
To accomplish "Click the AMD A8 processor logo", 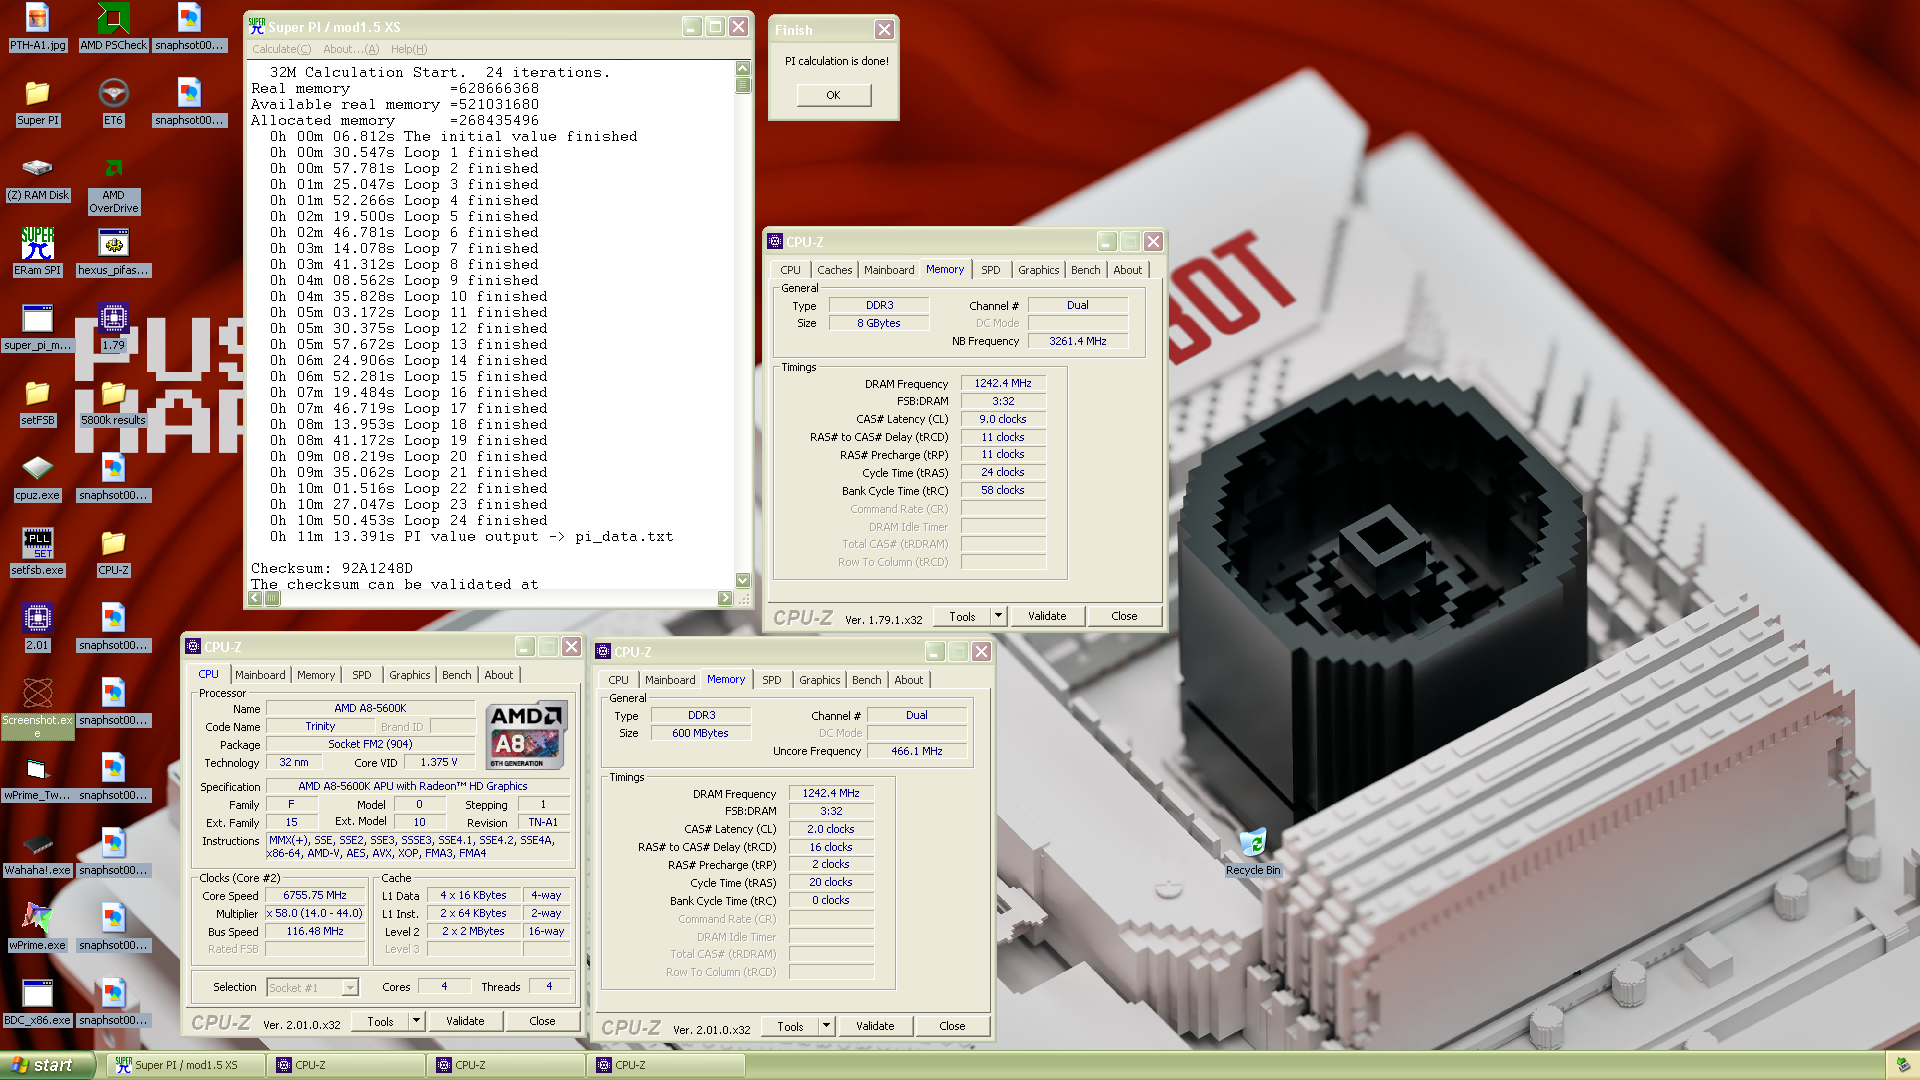I will point(526,735).
